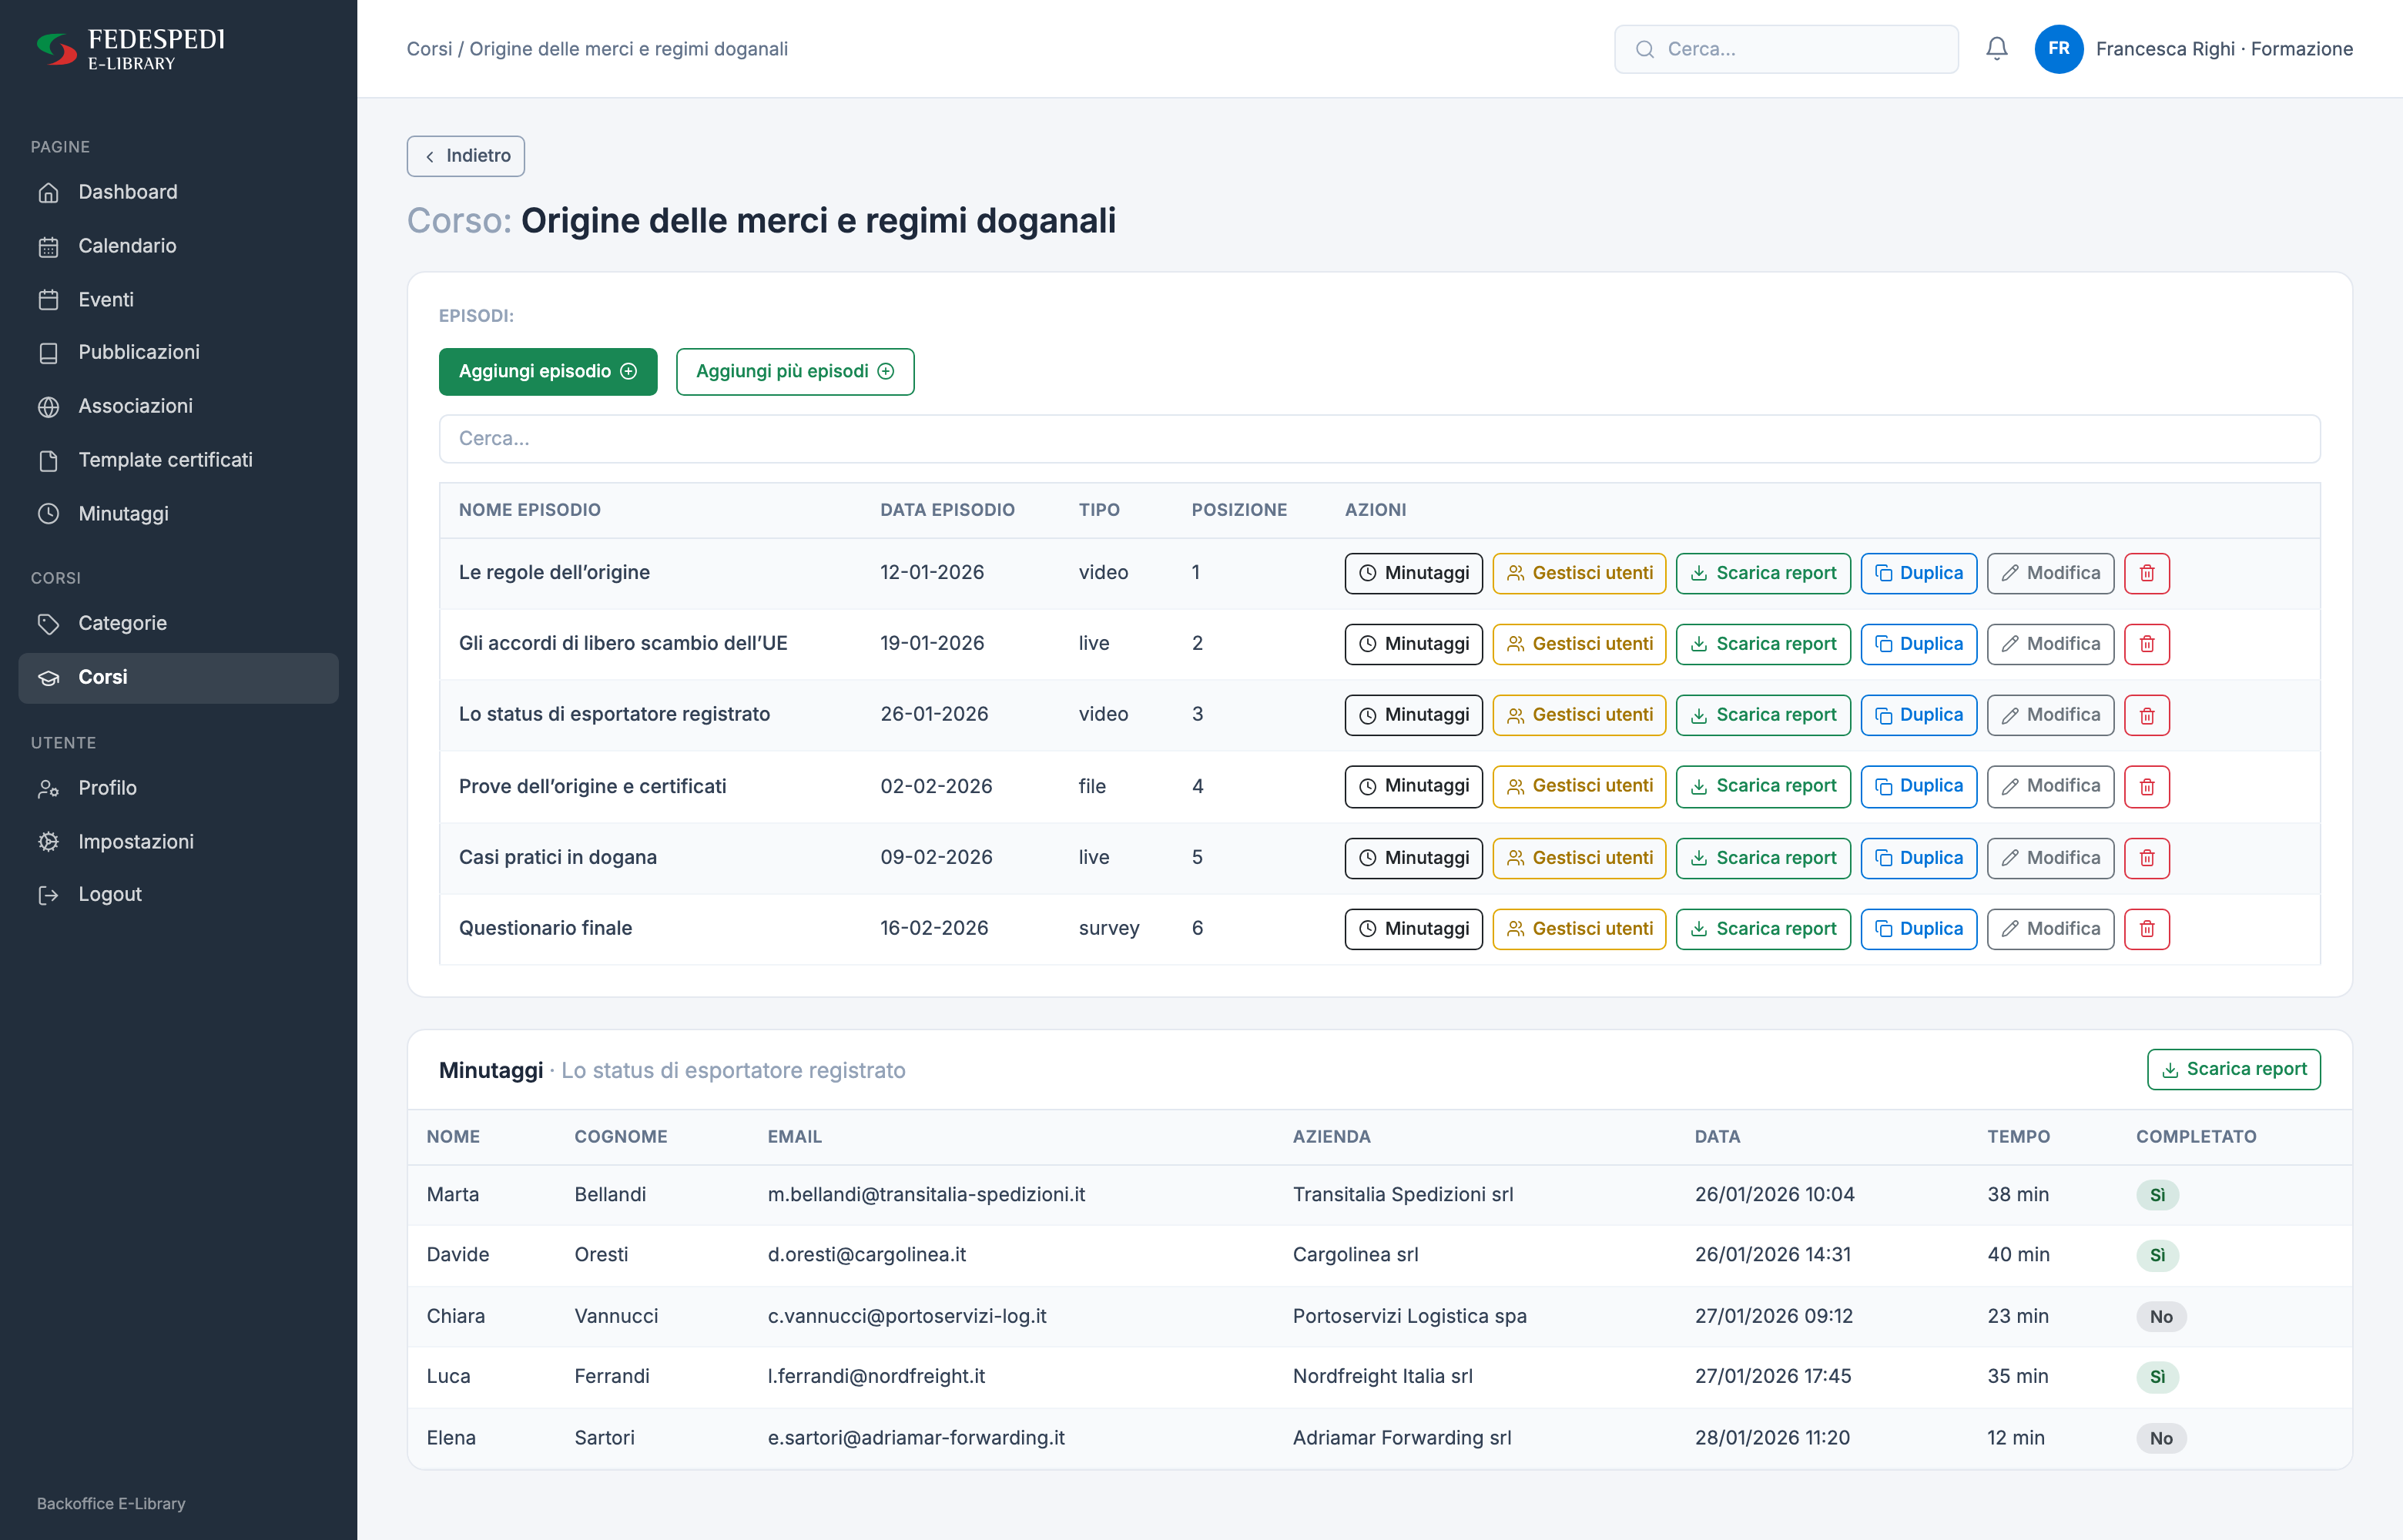Delete Lo status di esportatore registrato episode
This screenshot has width=2403, height=1540.
point(2146,715)
